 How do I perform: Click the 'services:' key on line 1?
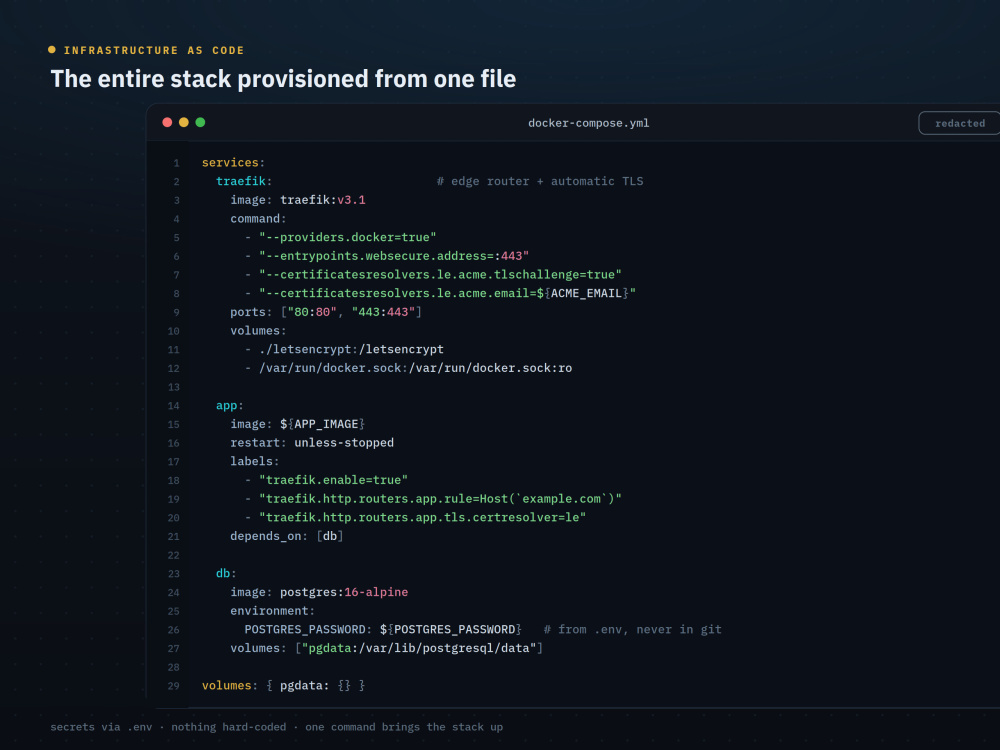pos(233,163)
